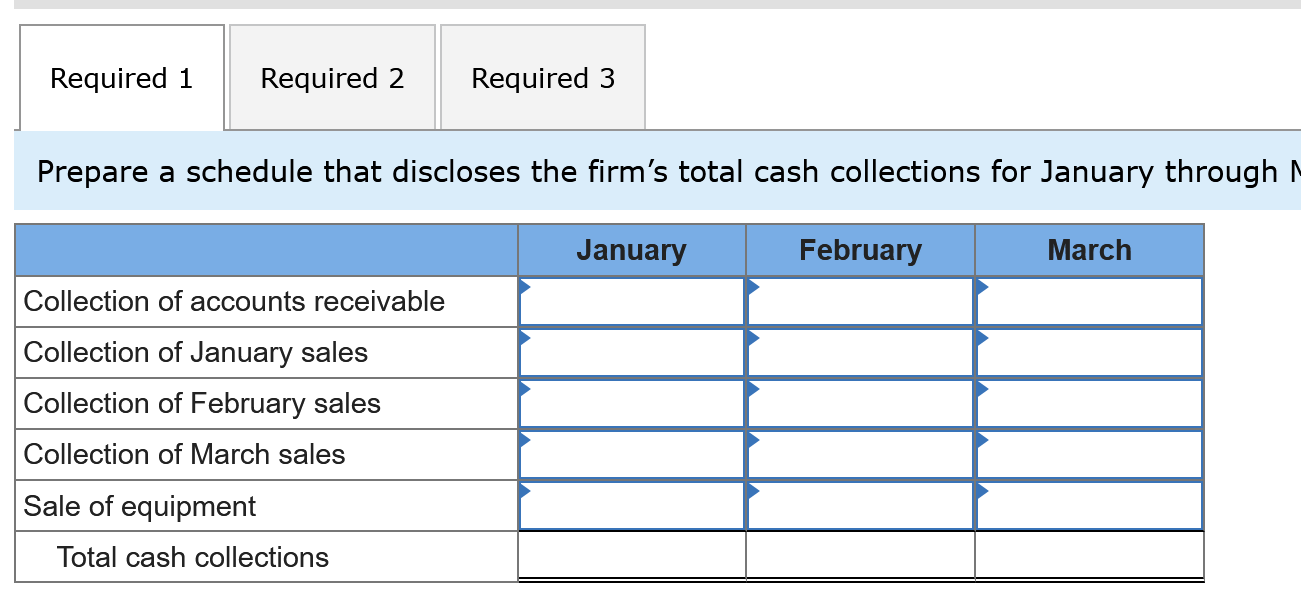Click the blue flag in February accounts receivable cell
The width and height of the screenshot is (1301, 591).
(x=752, y=288)
